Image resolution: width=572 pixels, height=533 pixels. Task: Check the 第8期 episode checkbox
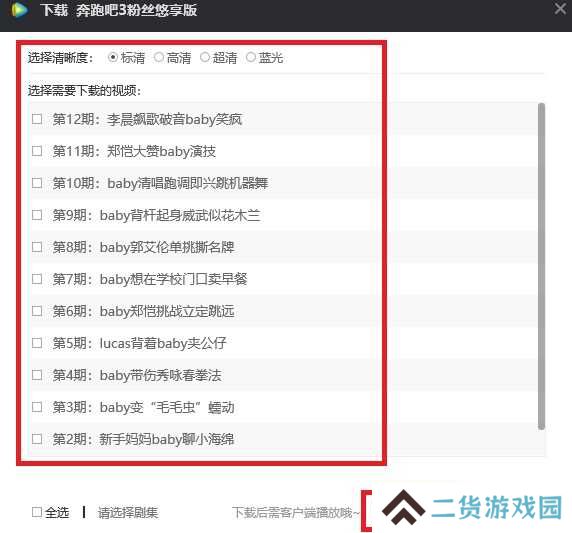click(x=37, y=247)
